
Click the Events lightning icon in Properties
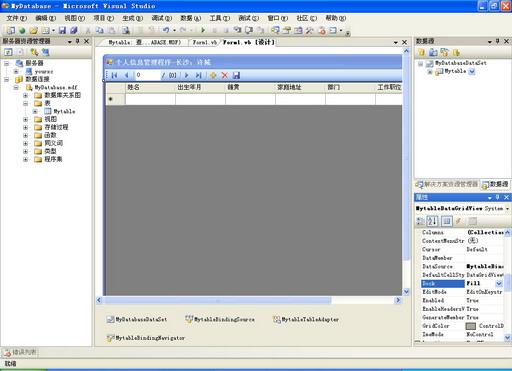459,221
